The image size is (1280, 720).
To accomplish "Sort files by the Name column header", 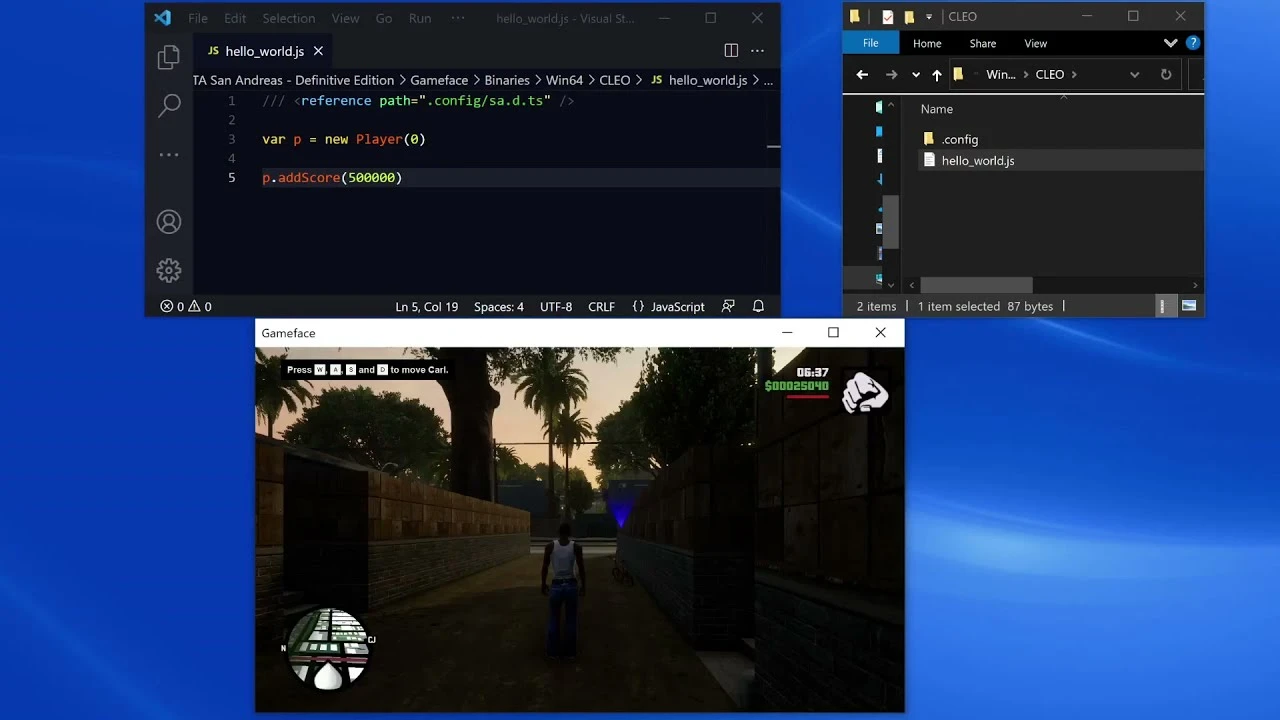I will pyautogui.click(x=937, y=109).
